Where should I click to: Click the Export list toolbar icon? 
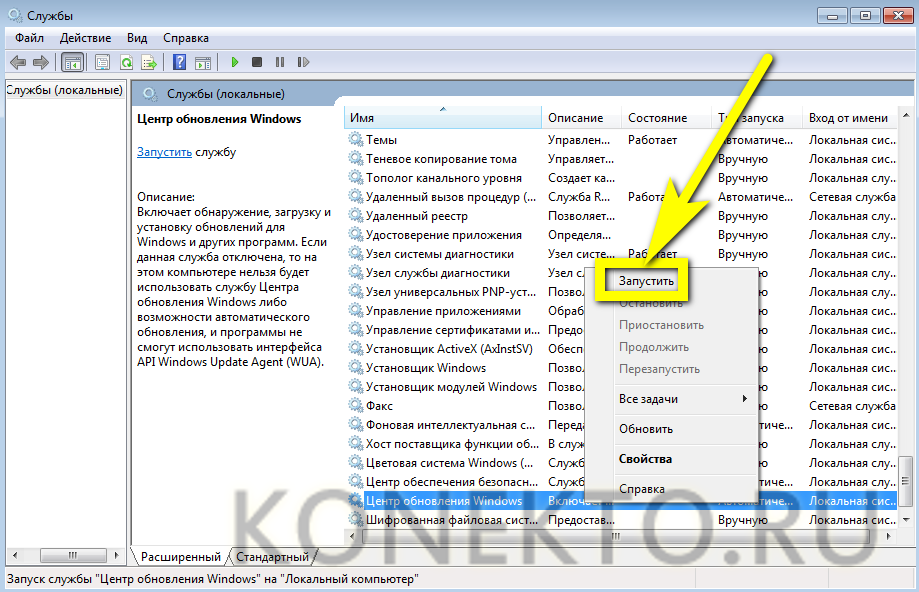point(149,62)
